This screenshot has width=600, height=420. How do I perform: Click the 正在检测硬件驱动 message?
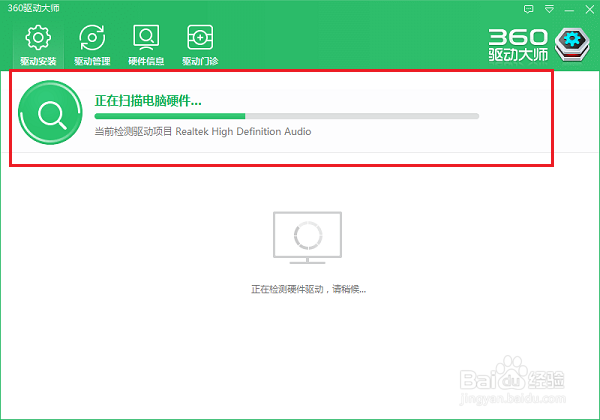tap(308, 289)
